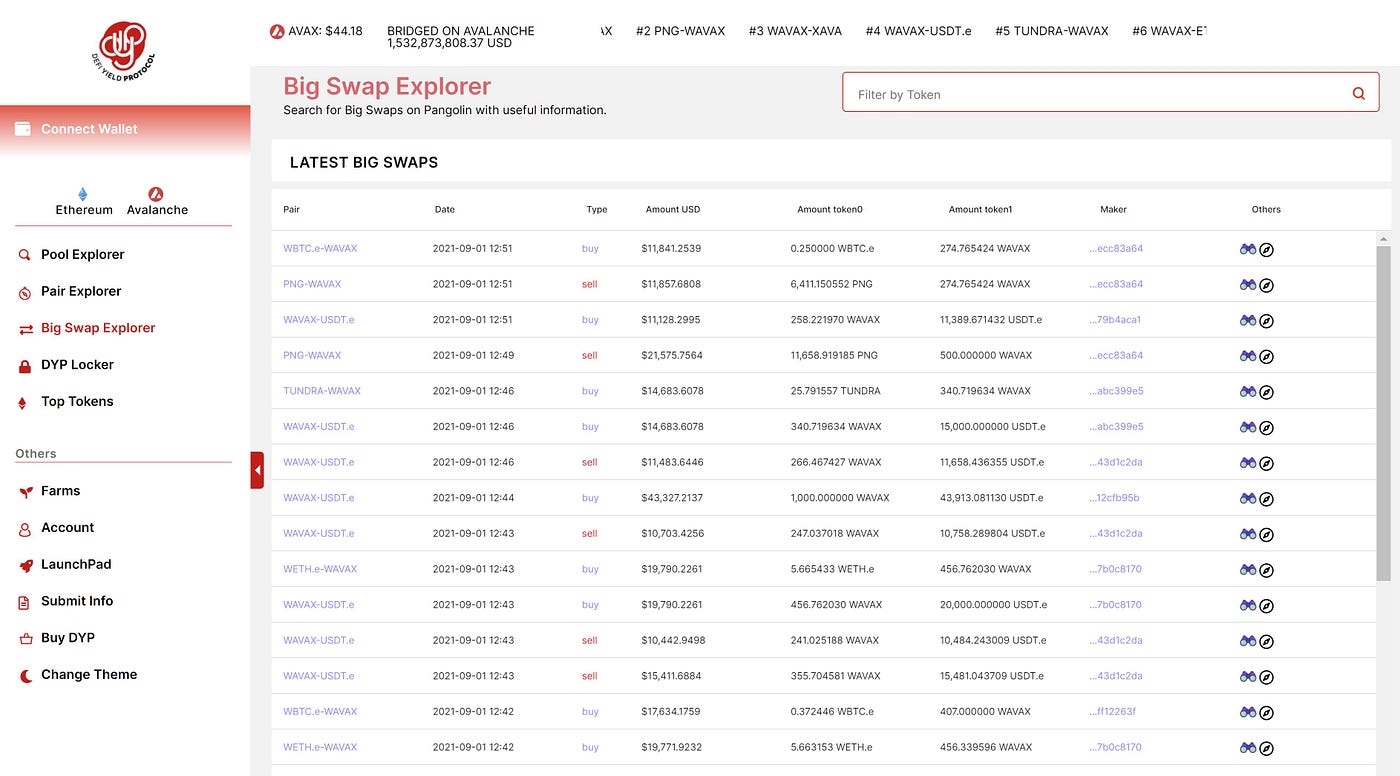Viewport: 1400px width, 776px height.
Task: Click value 20,000.000000 USDT.e
Action: coord(994,605)
